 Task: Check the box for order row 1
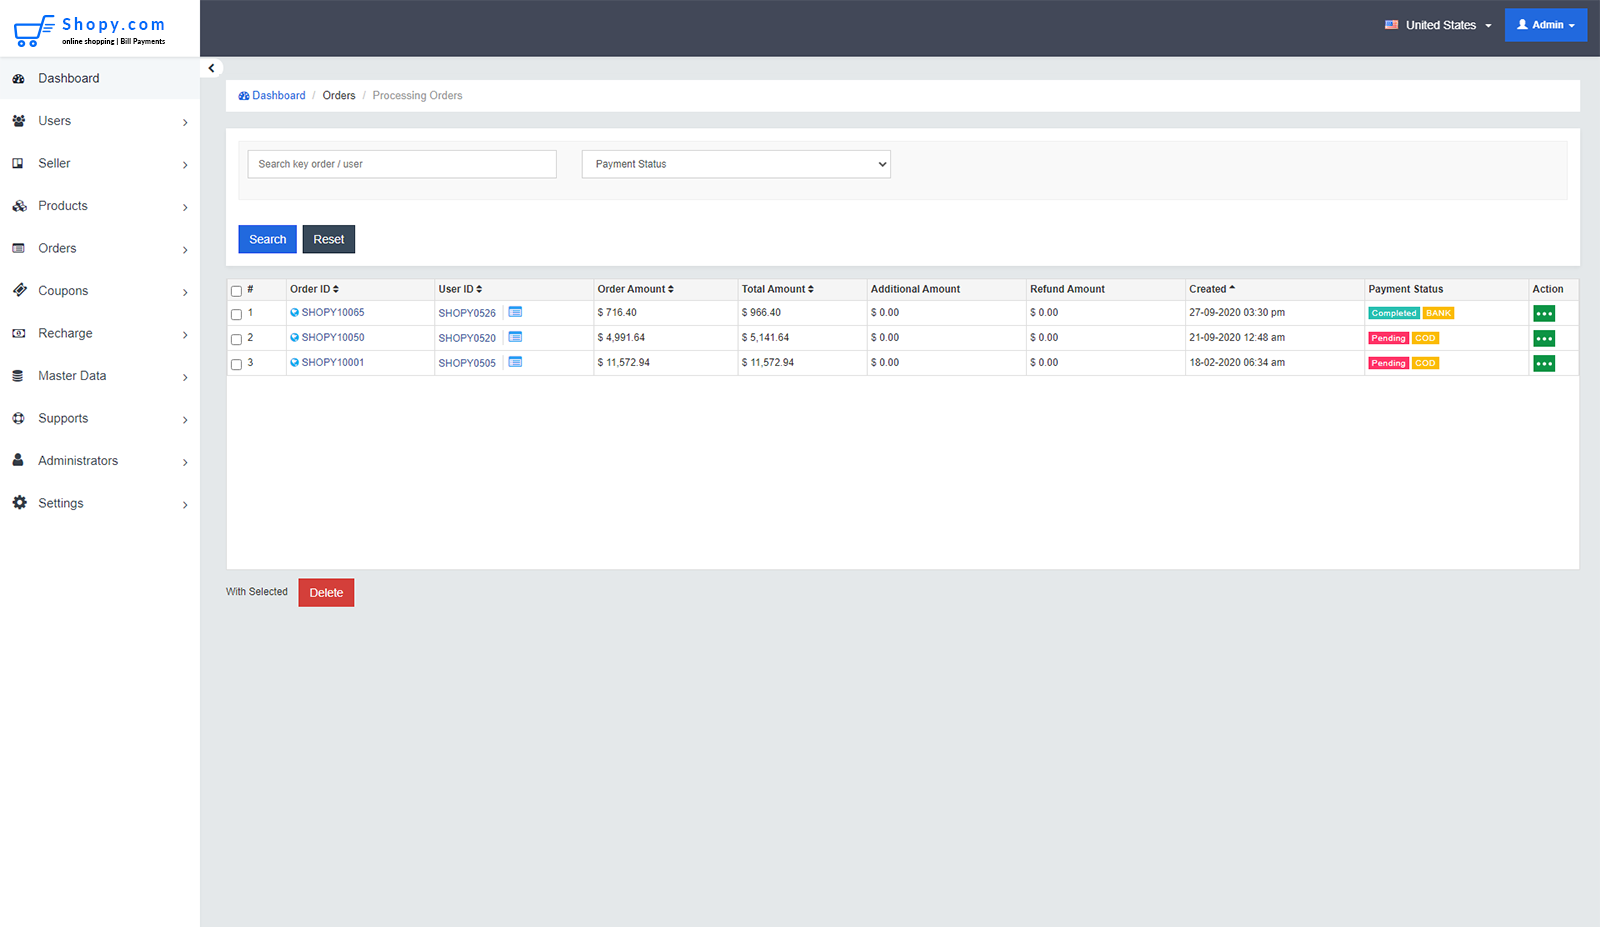(x=237, y=314)
